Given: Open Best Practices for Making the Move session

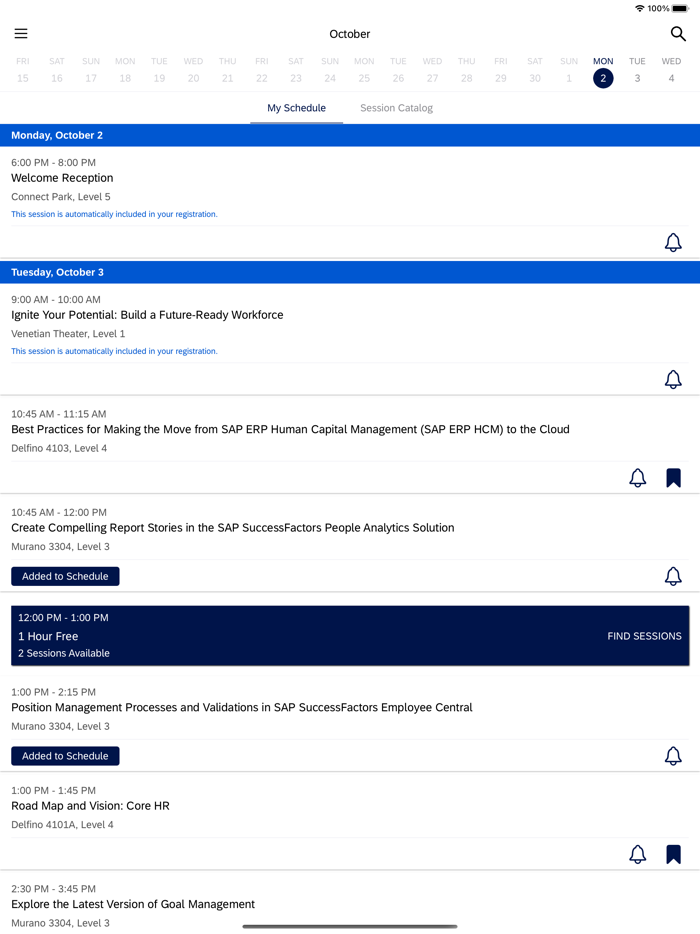Looking at the screenshot, I should point(290,429).
